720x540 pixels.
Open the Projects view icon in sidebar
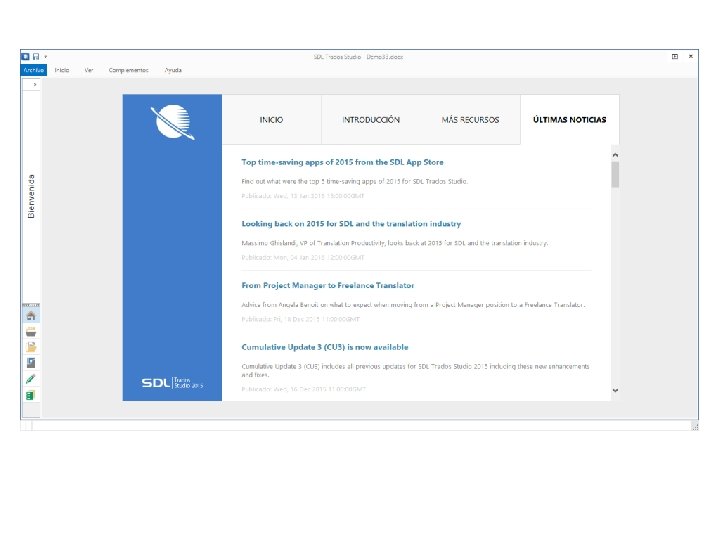click(31, 332)
